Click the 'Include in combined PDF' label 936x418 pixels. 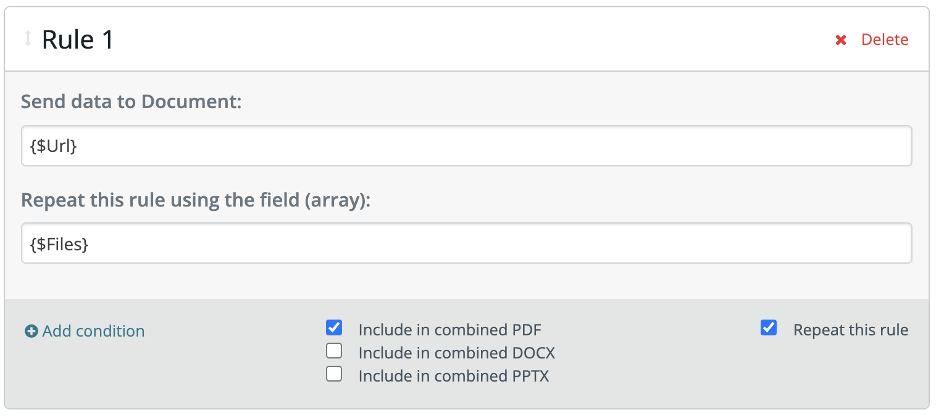click(x=450, y=329)
